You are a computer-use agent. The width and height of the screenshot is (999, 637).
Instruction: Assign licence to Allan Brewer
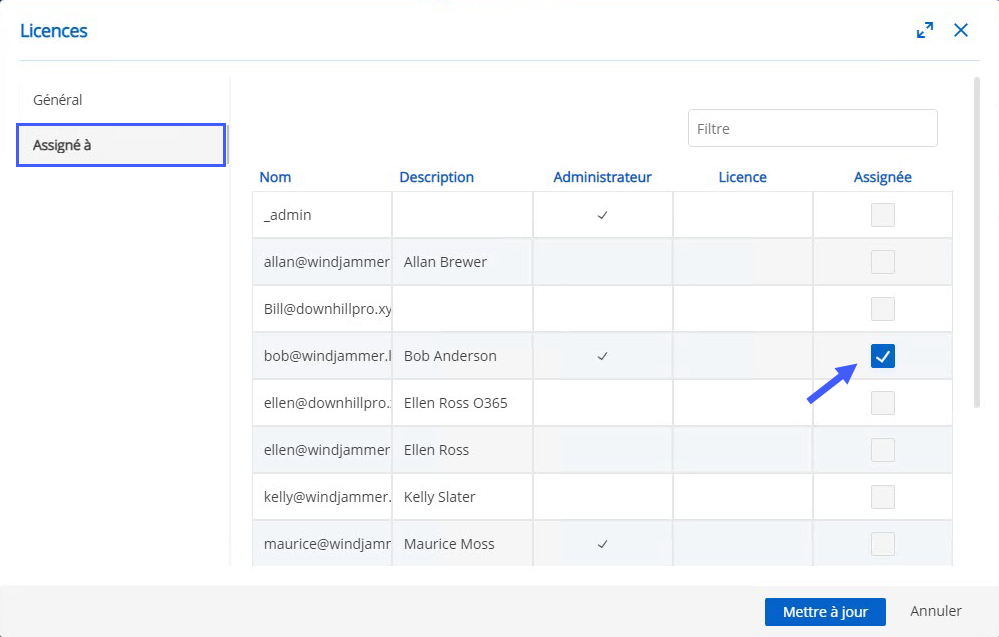[x=882, y=262]
